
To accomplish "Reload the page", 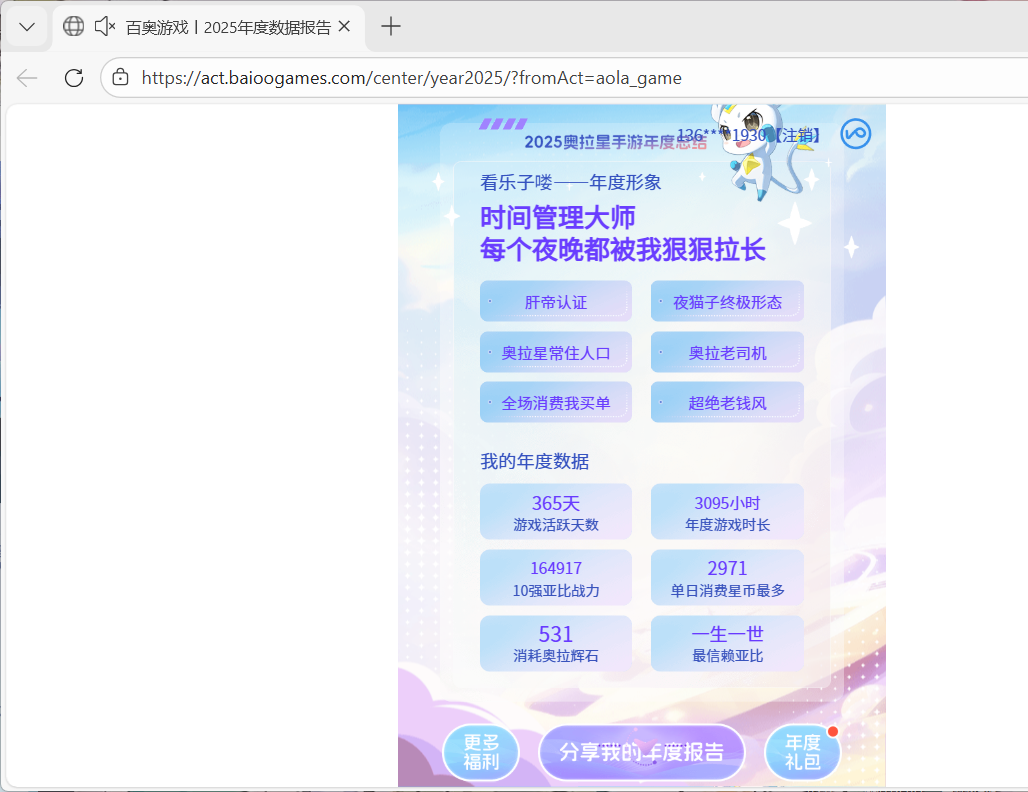I will tap(74, 78).
